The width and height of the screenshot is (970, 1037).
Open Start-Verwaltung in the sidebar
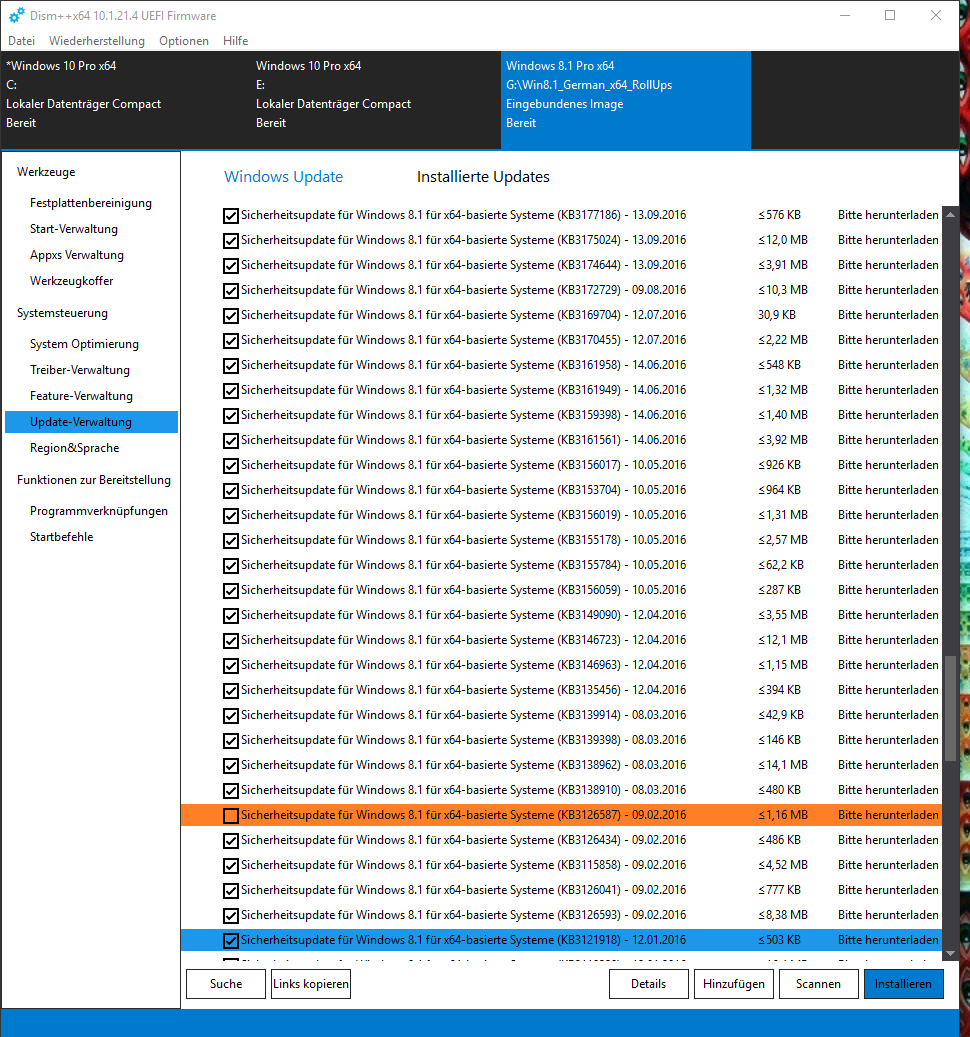(73, 229)
